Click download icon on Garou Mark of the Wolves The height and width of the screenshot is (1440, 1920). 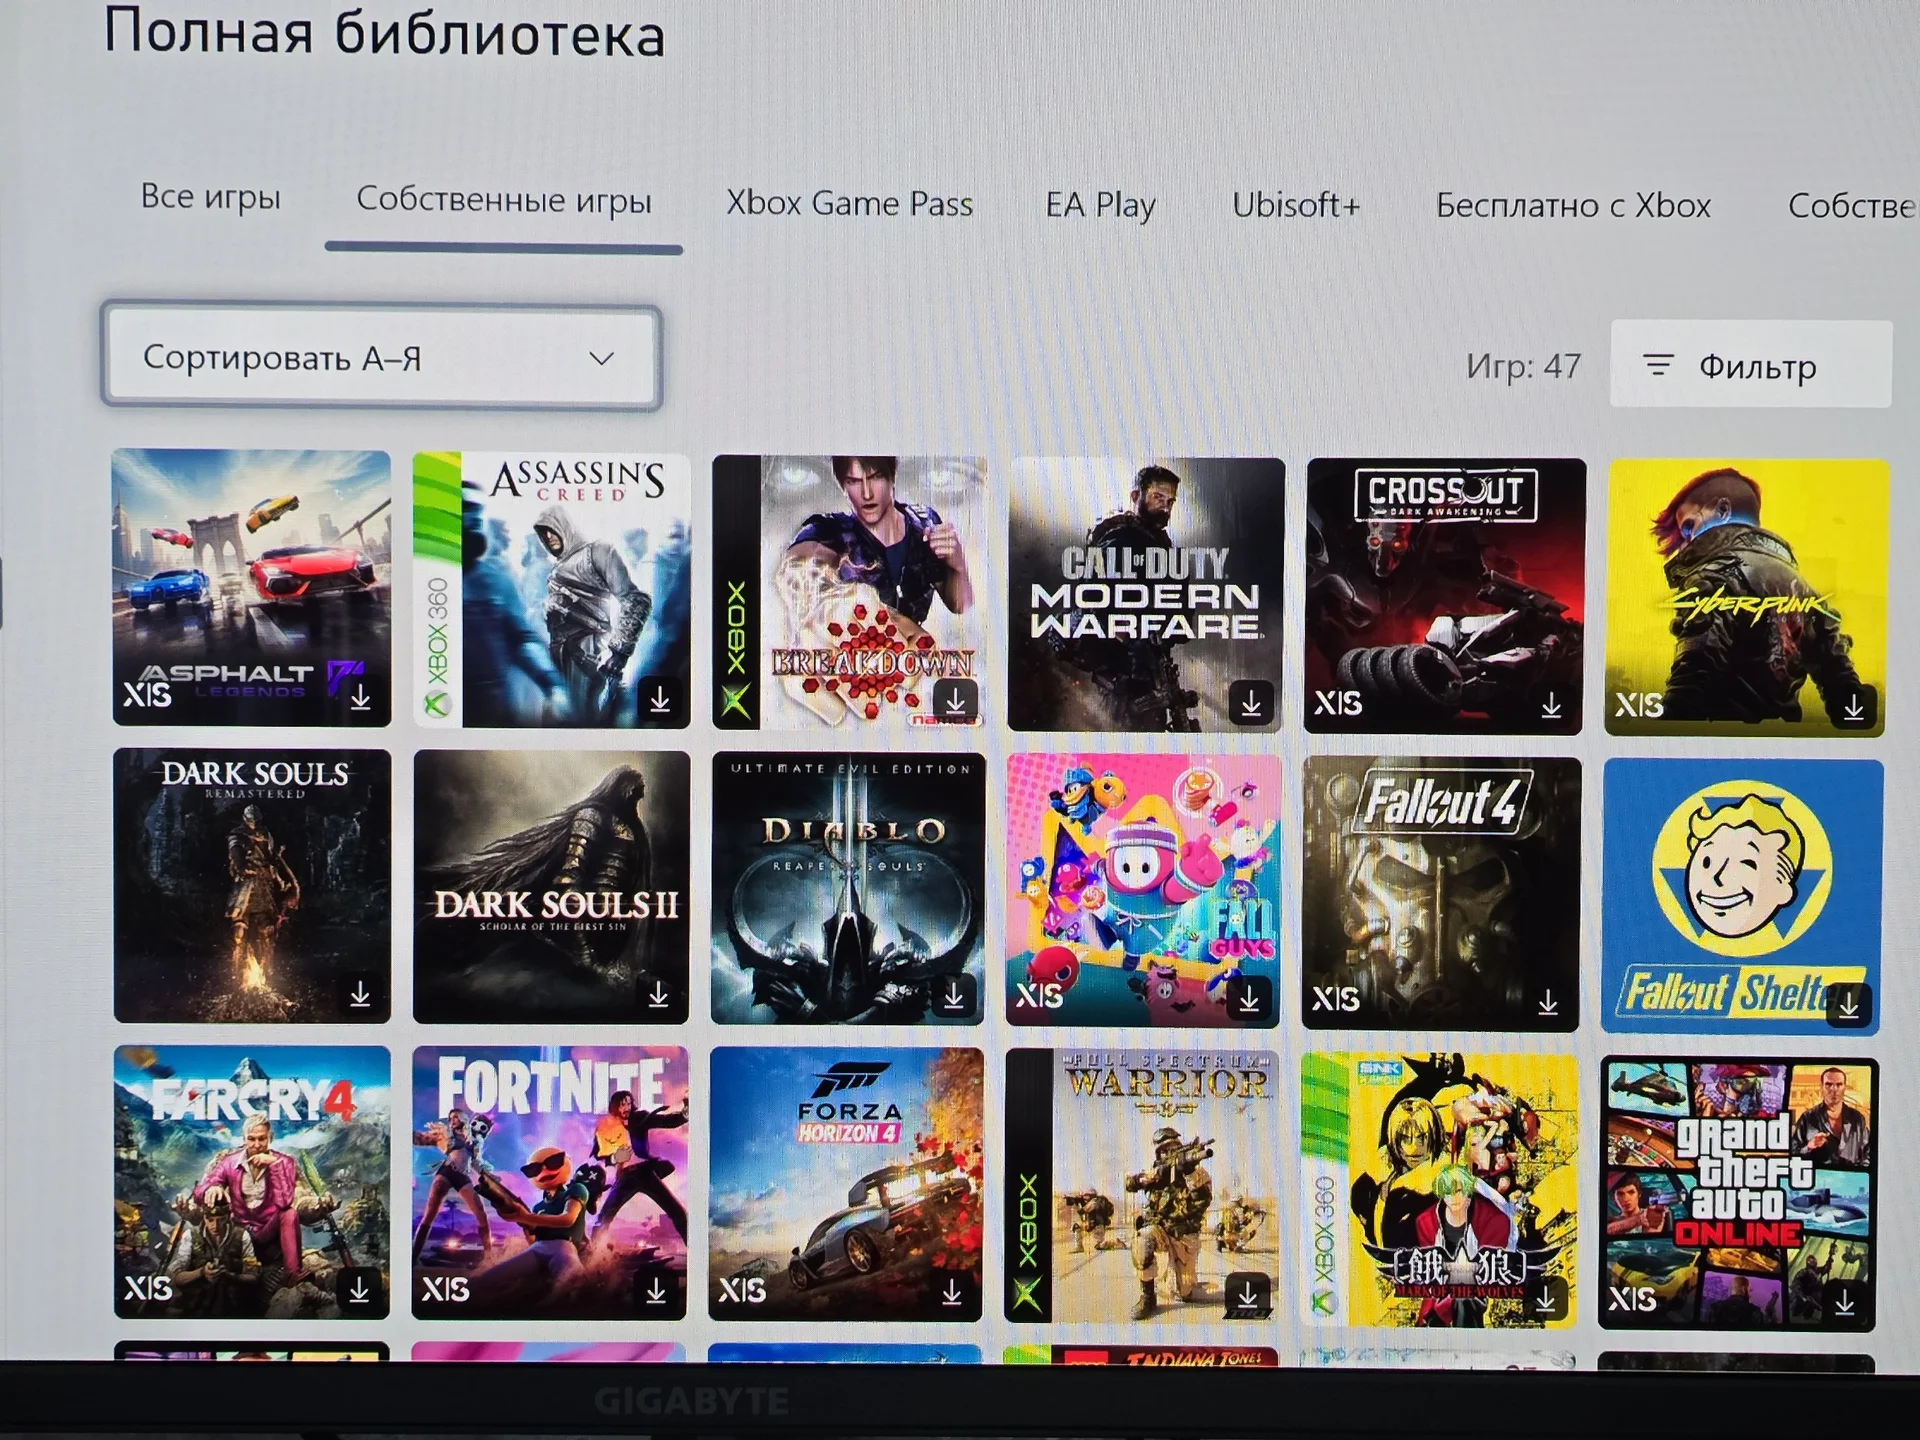click(x=1545, y=1298)
